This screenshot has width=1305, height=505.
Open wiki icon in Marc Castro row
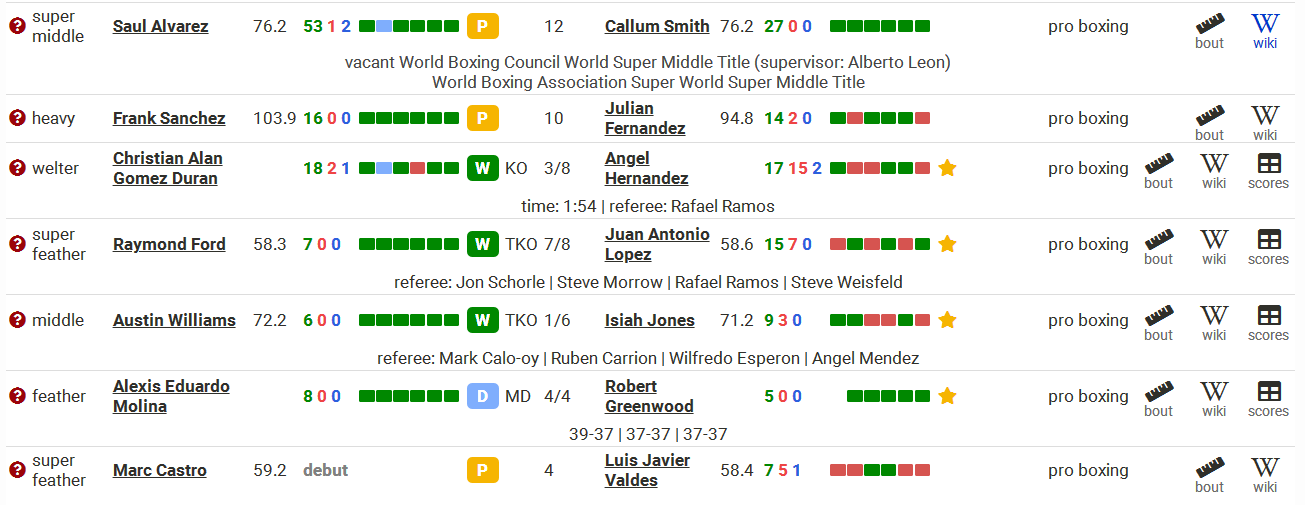pos(1265,474)
